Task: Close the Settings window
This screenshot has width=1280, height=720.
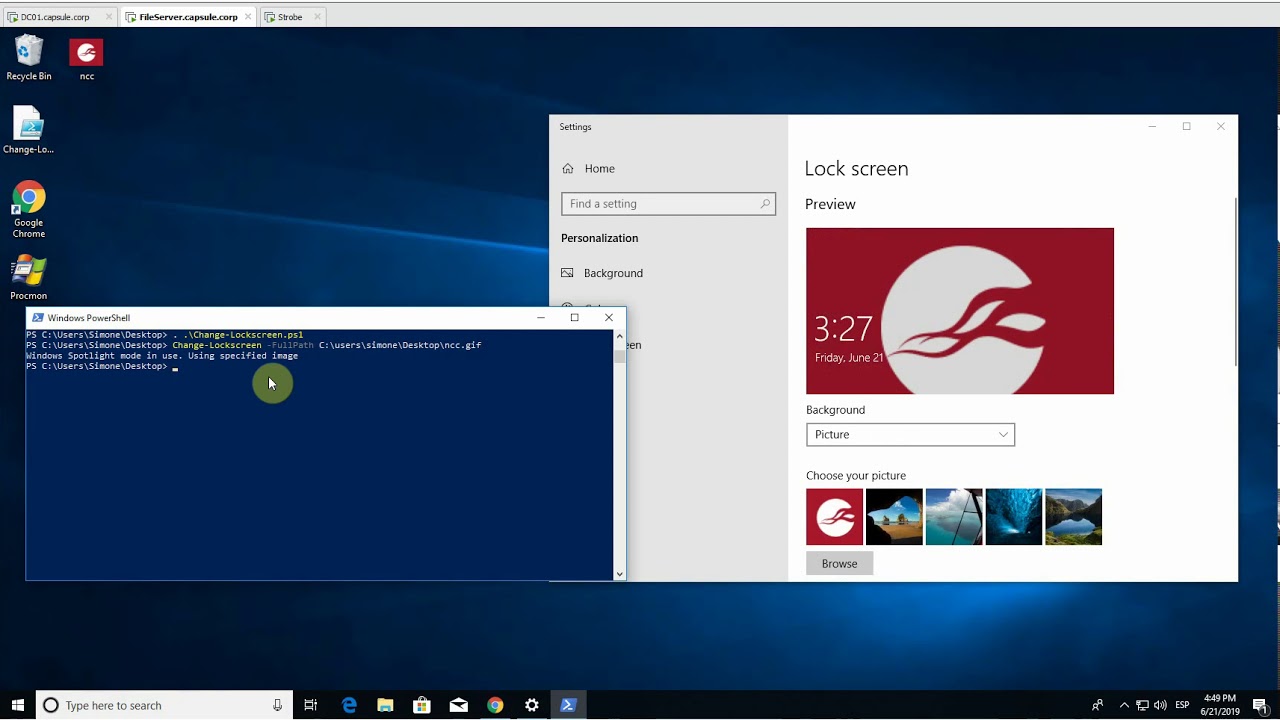Action: point(1220,127)
